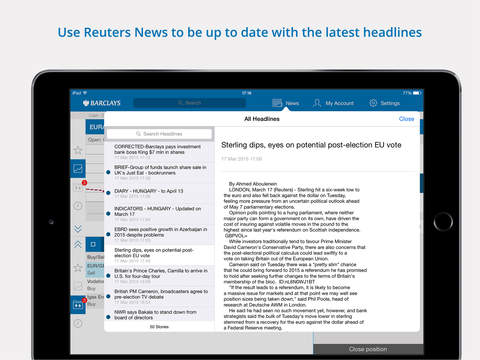The width and height of the screenshot is (480, 360).
Task: Click the Search Headlines field
Action: pos(159,134)
